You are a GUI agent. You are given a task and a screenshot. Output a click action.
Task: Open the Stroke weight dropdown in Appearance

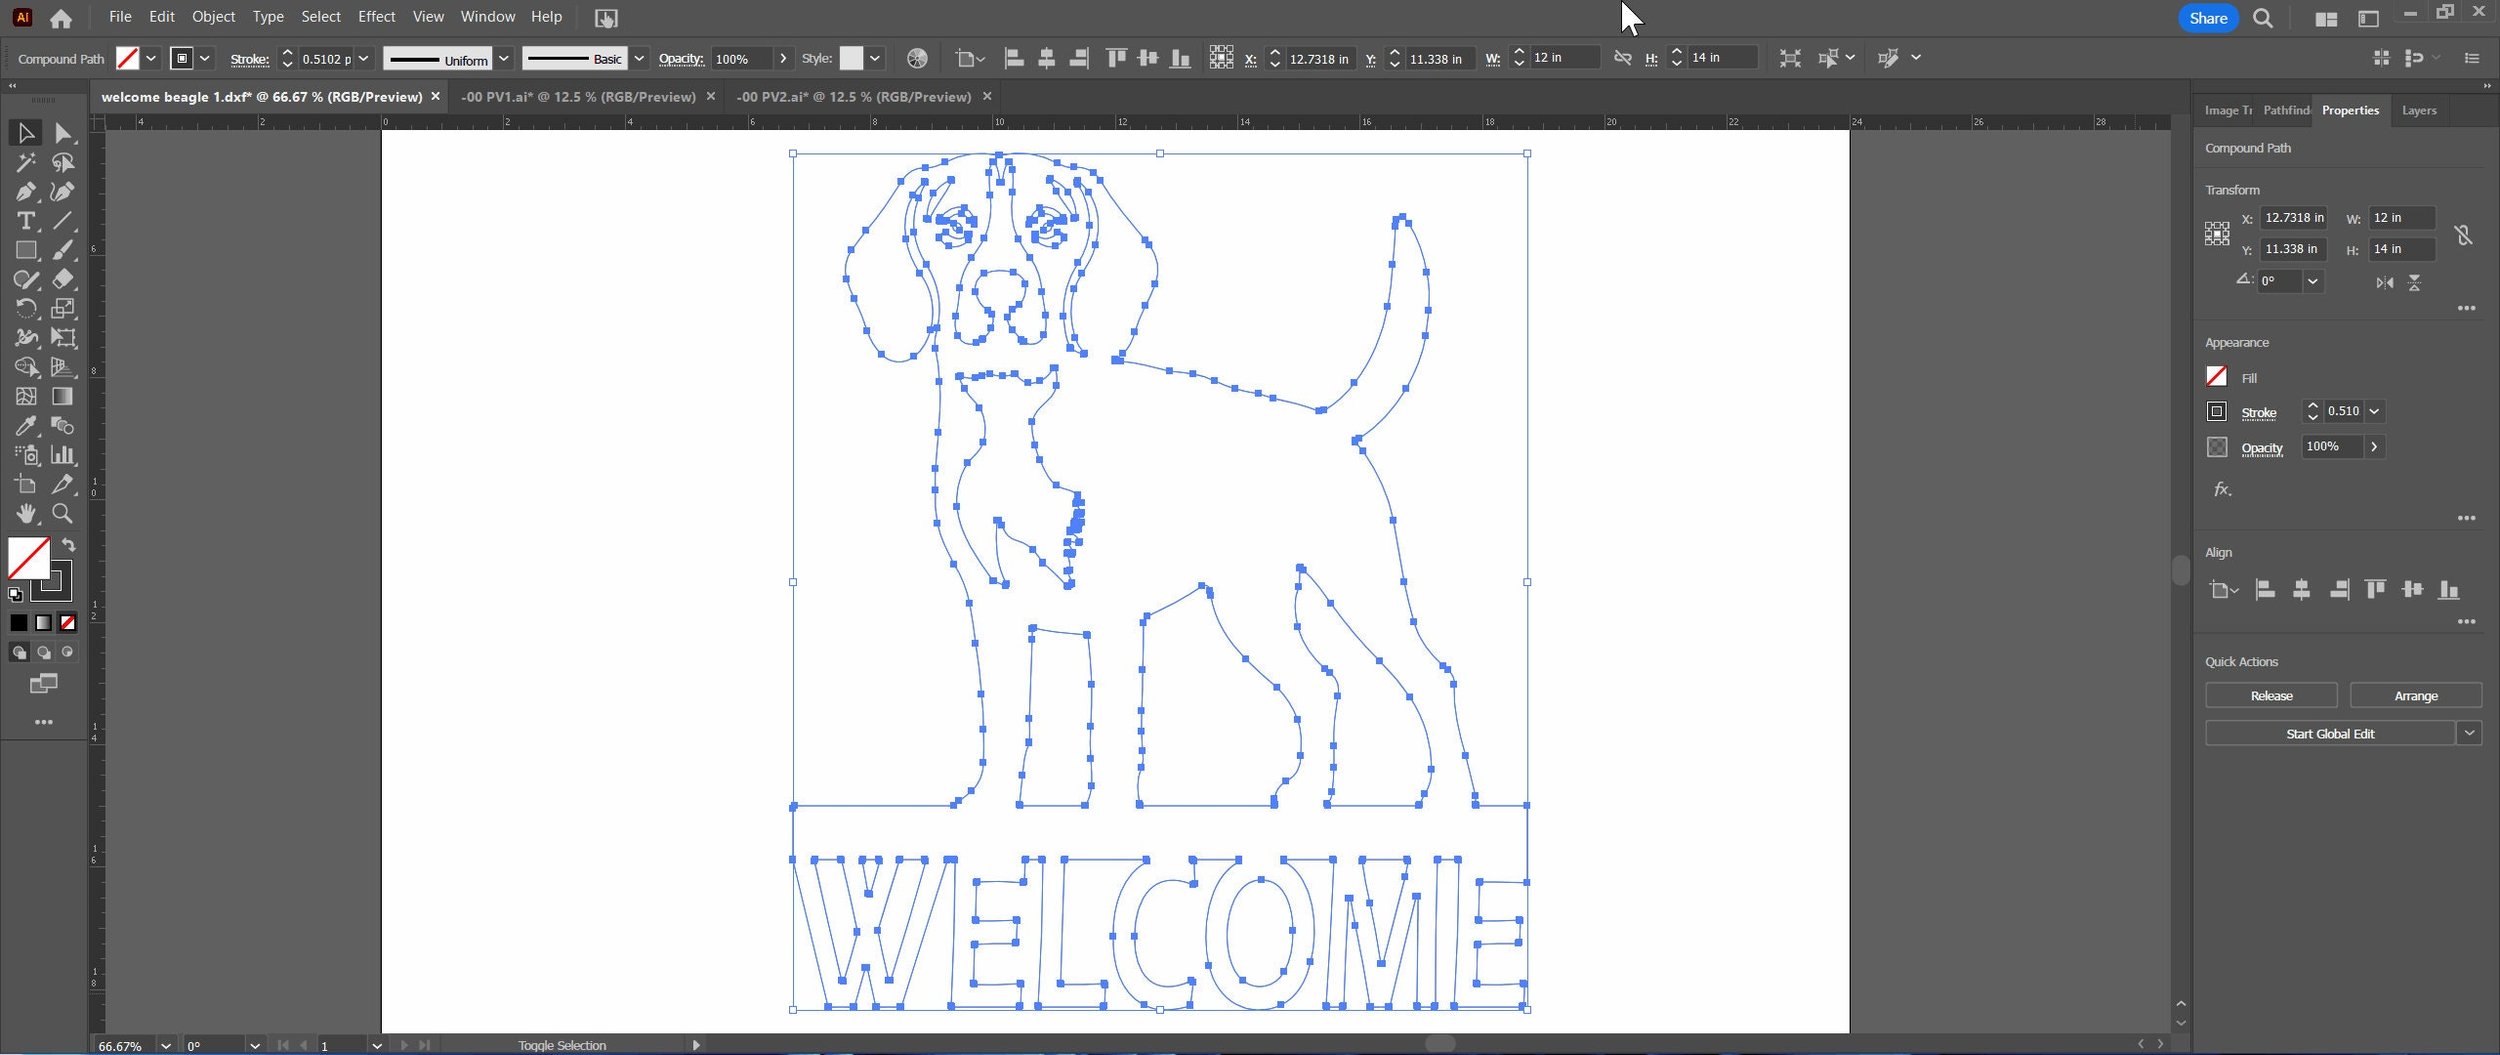[2374, 411]
